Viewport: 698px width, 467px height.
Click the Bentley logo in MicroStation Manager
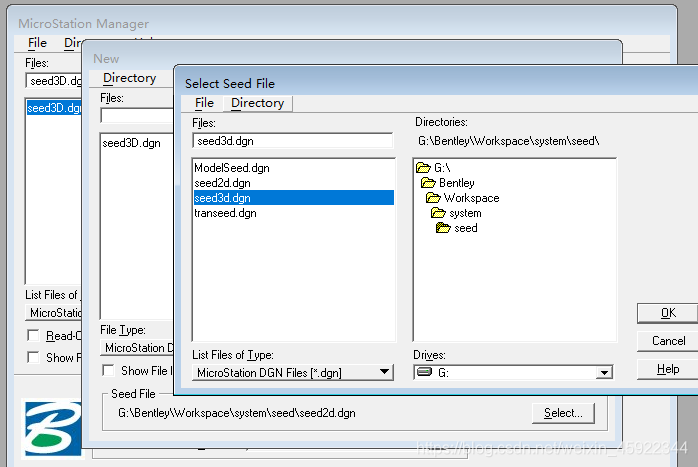[x=53, y=429]
